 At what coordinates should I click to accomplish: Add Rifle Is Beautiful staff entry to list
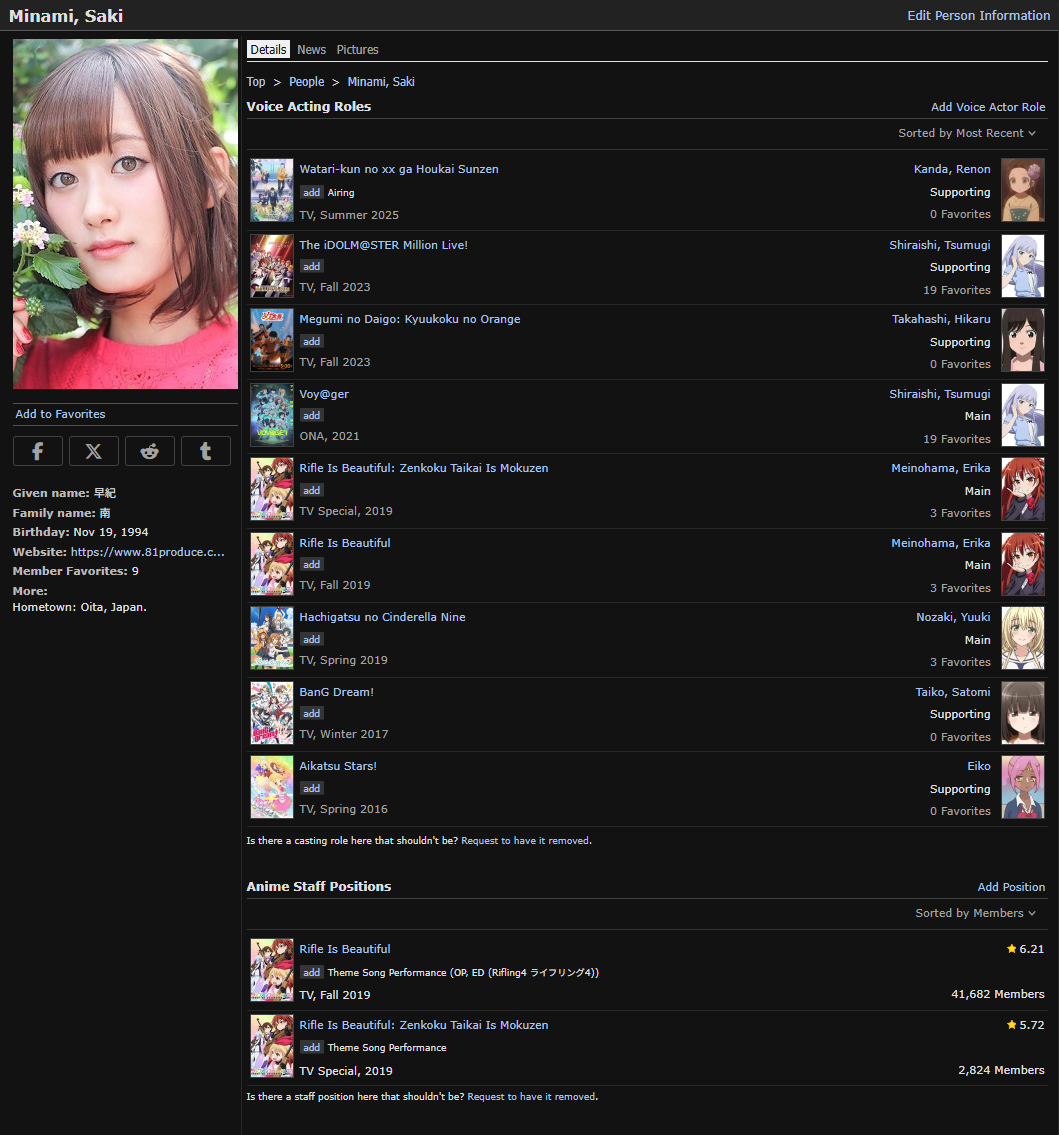tap(311, 973)
